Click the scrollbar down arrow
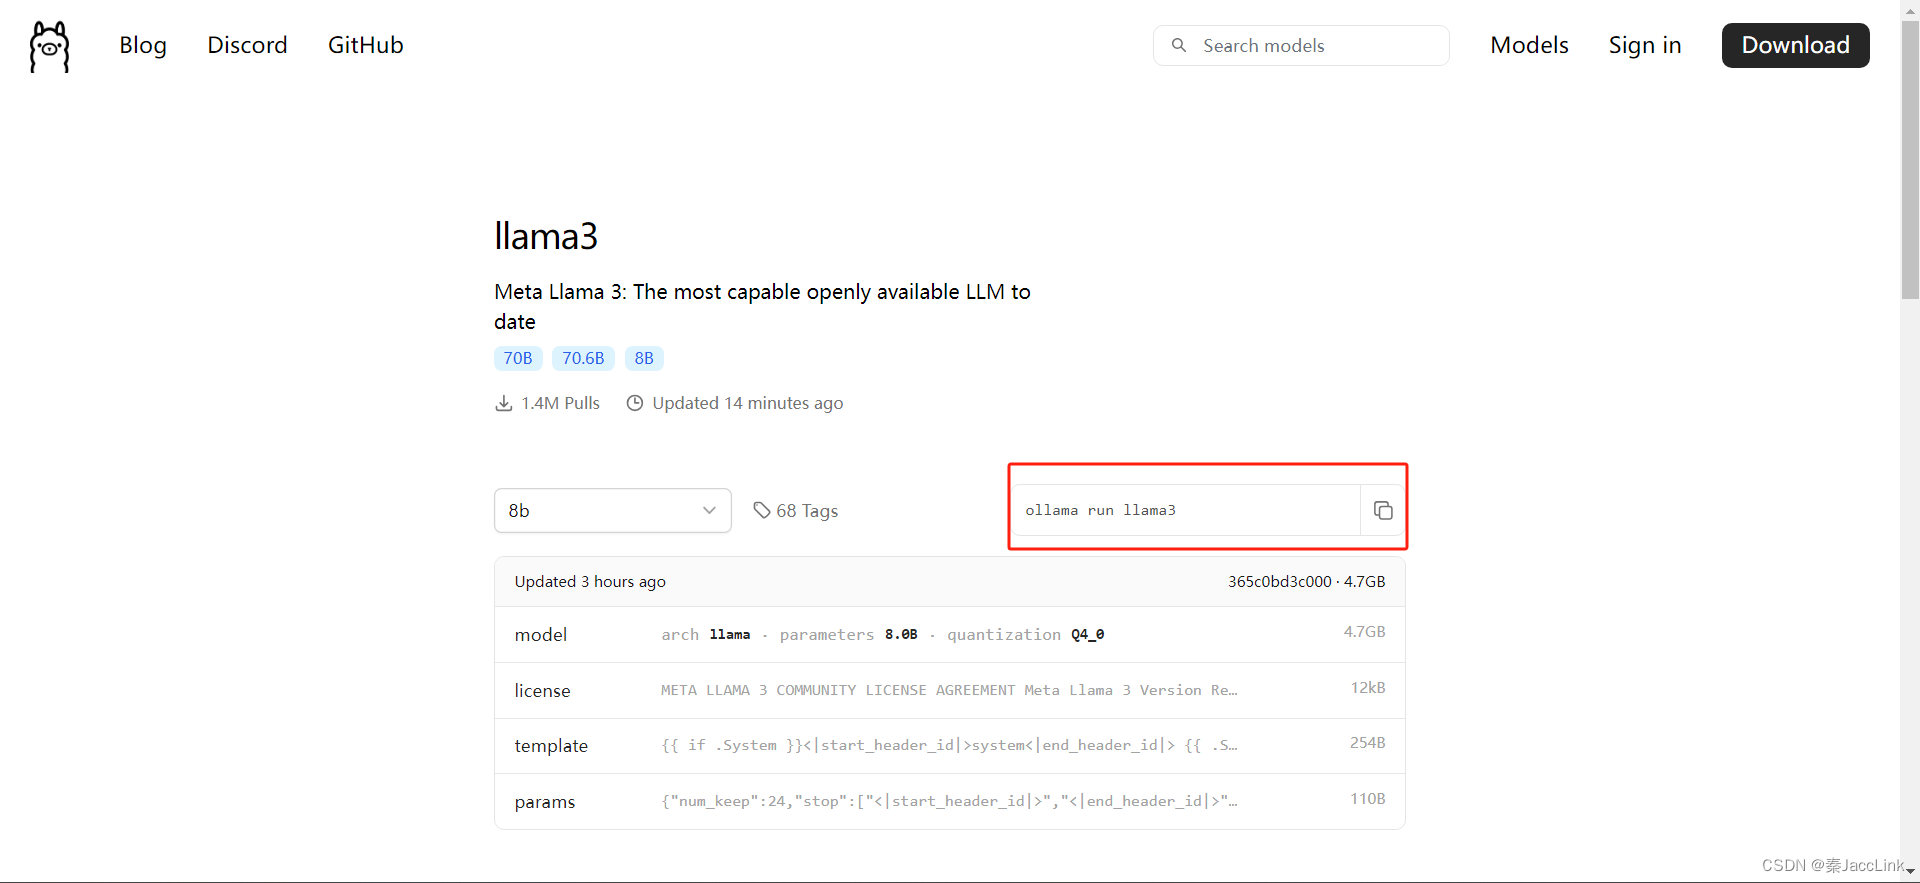The image size is (1920, 883). pyautogui.click(x=1910, y=872)
